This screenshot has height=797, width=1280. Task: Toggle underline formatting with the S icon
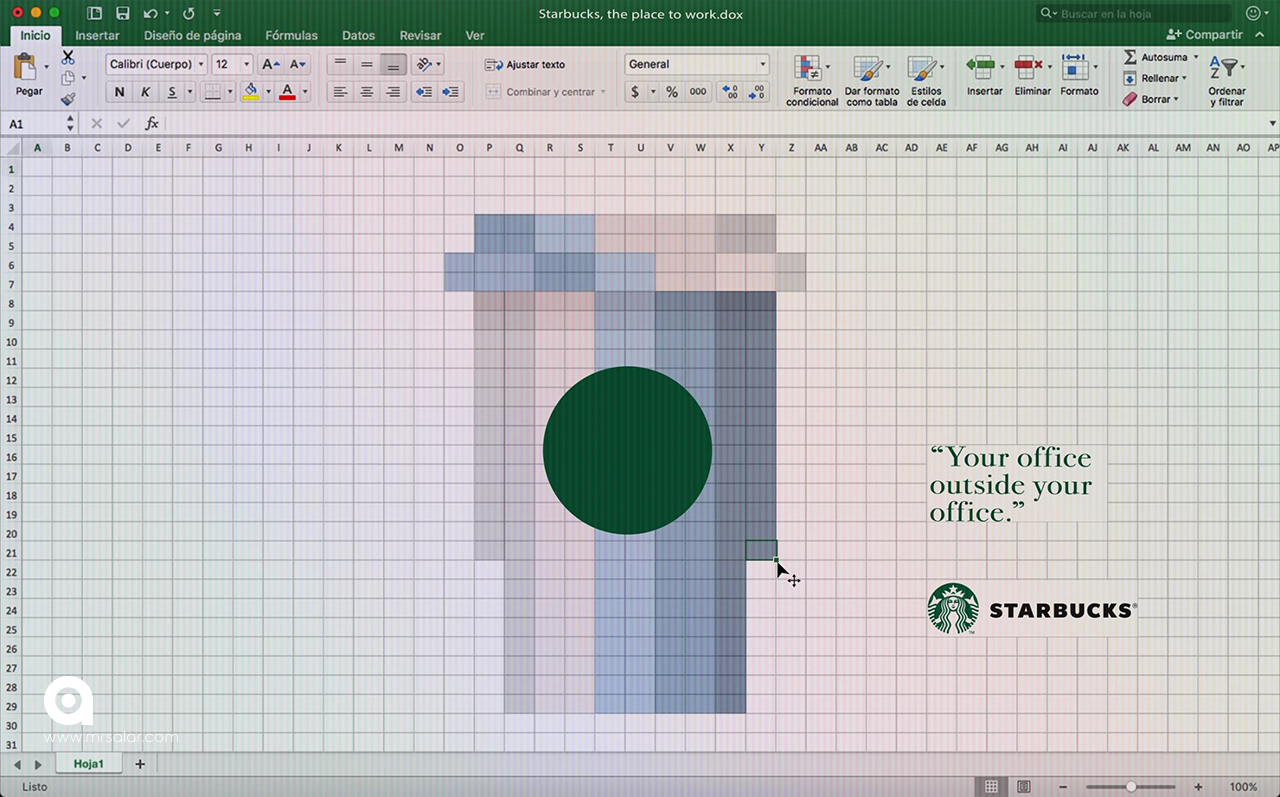tap(169, 91)
